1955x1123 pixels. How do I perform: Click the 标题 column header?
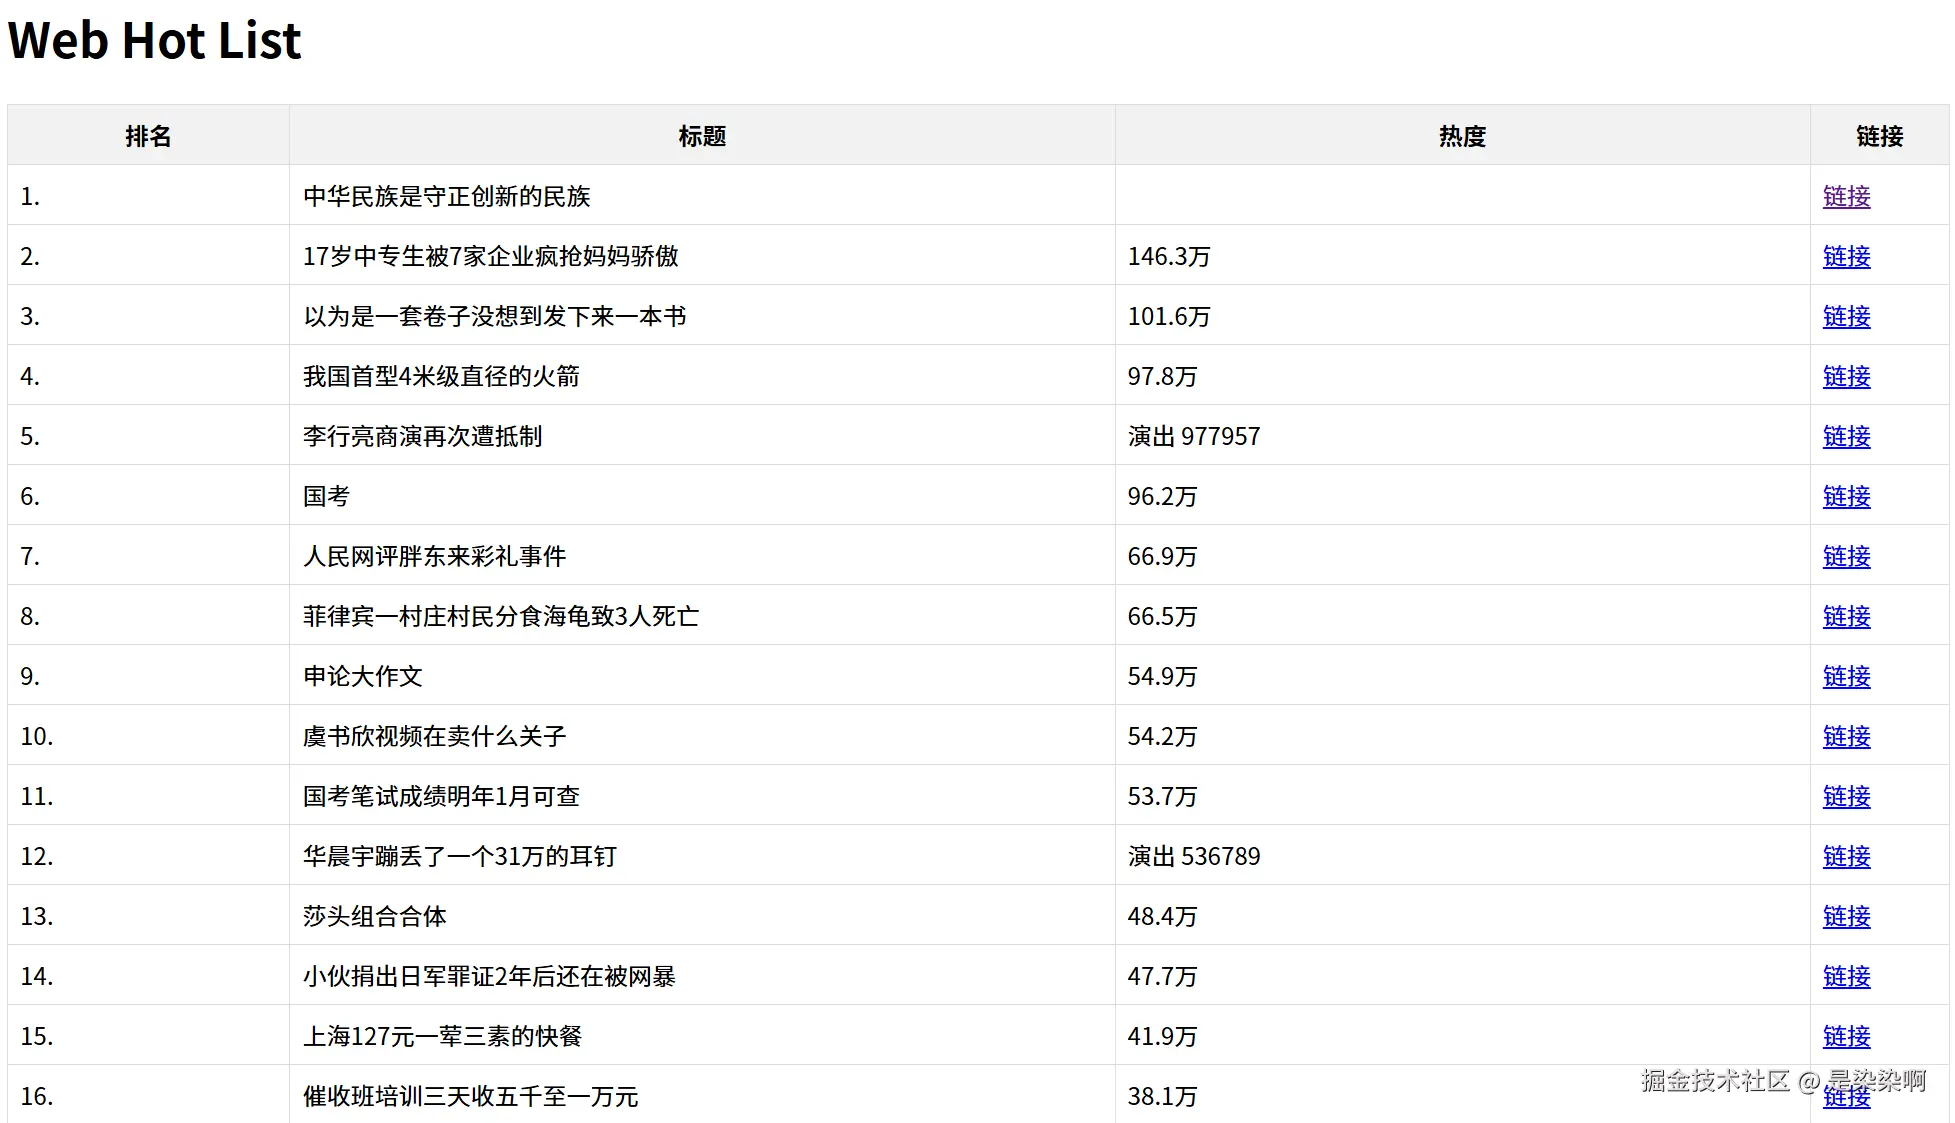coord(701,136)
